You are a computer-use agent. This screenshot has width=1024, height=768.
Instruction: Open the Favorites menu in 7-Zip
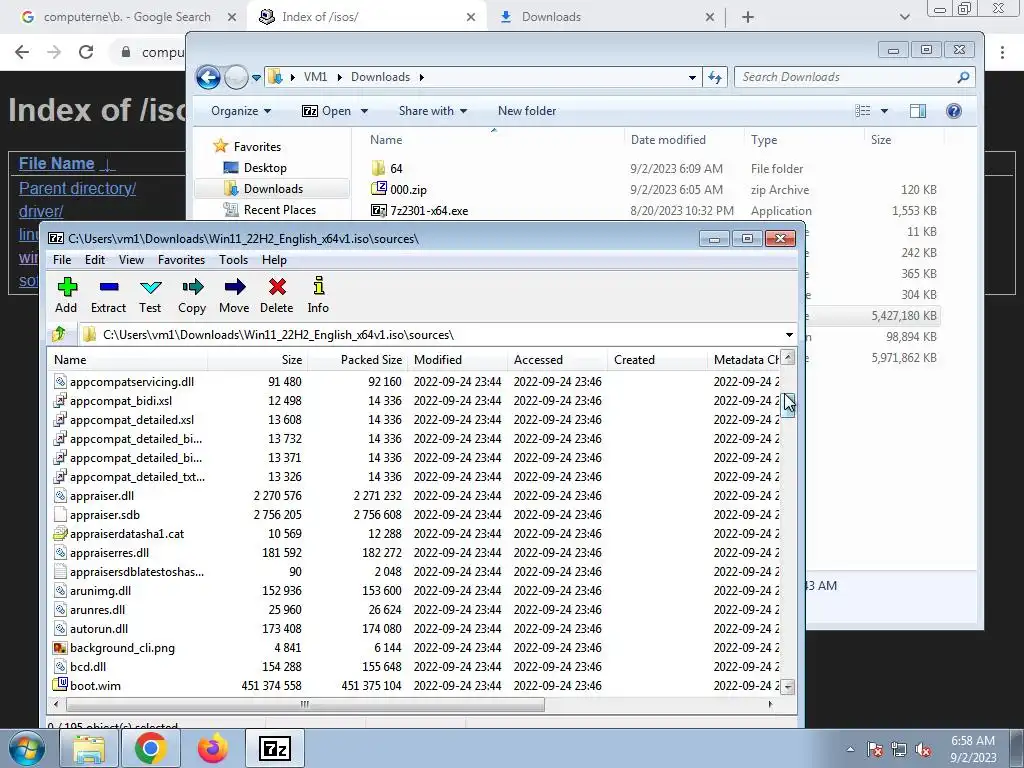[182, 260]
